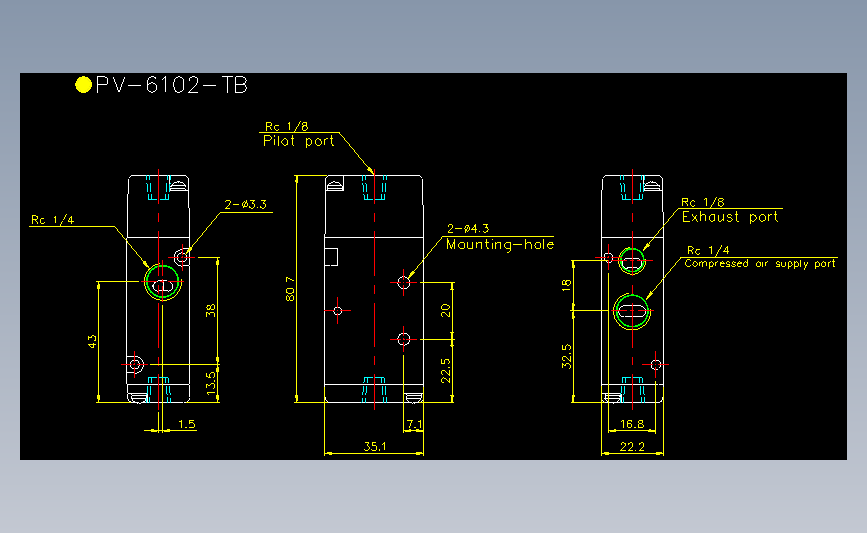Click the '18' vertical dimension
The image size is (867, 533).
pos(566,285)
